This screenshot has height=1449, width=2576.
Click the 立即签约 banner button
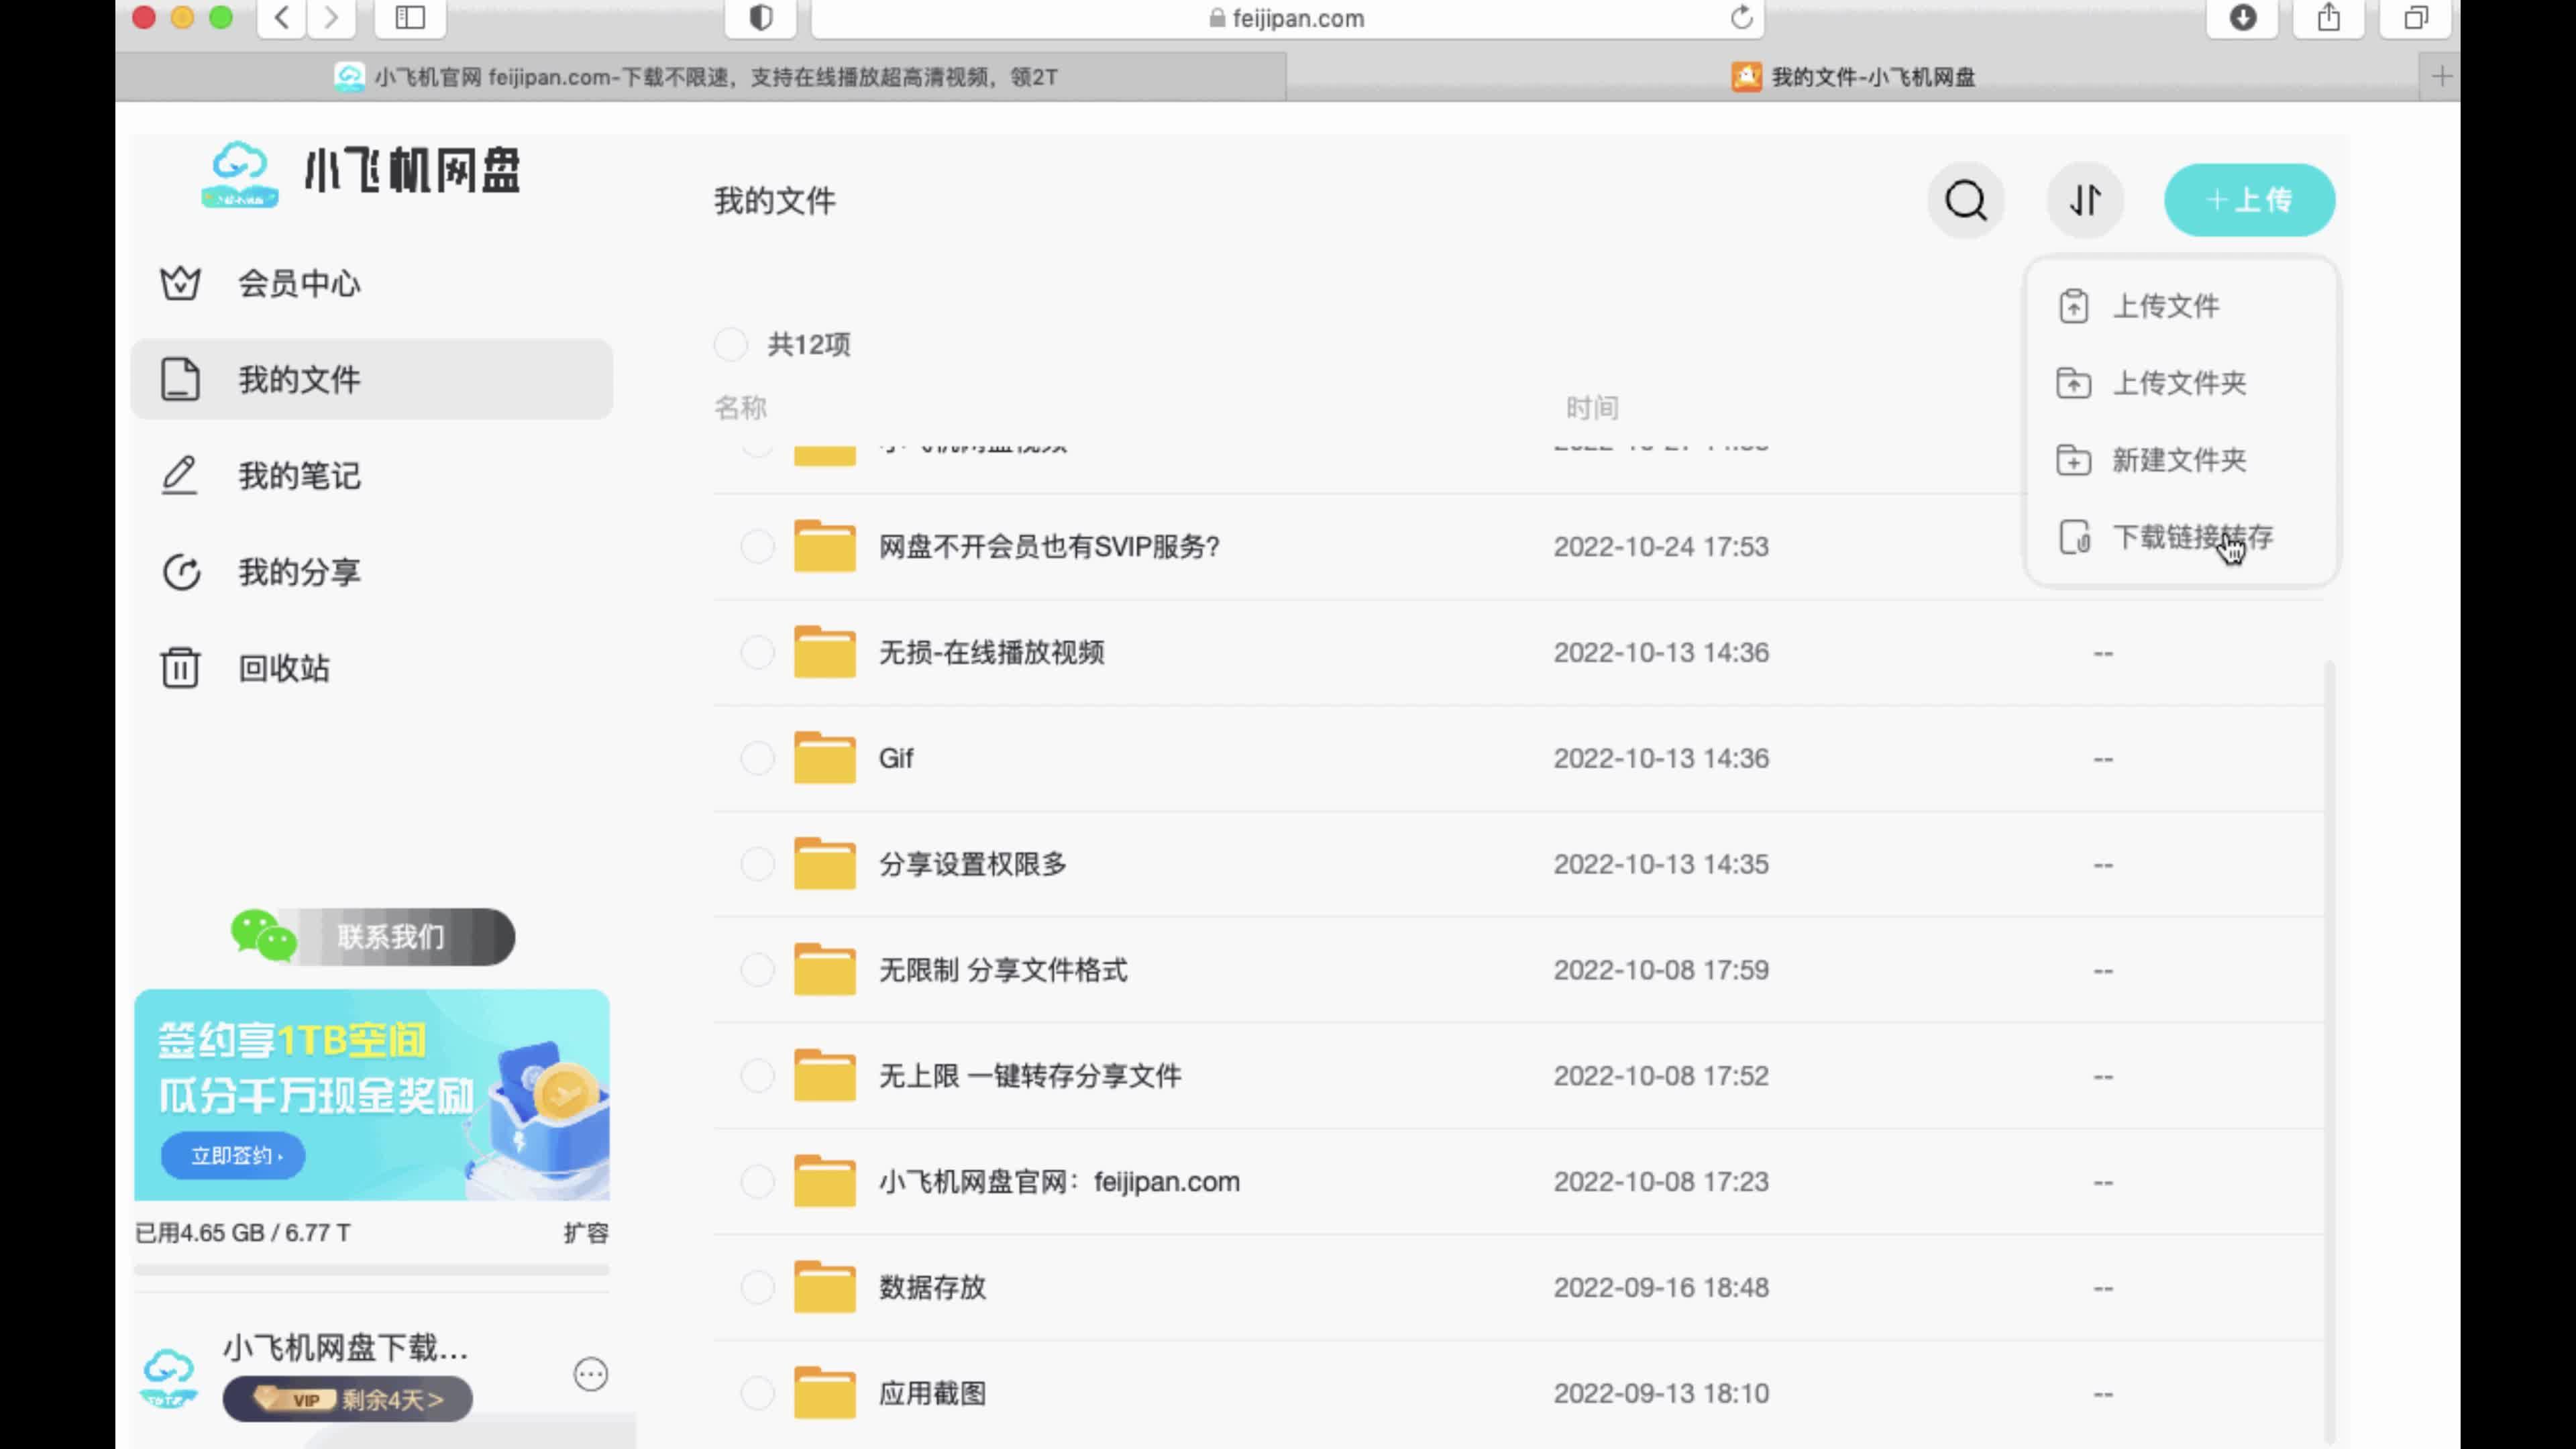[x=233, y=1156]
